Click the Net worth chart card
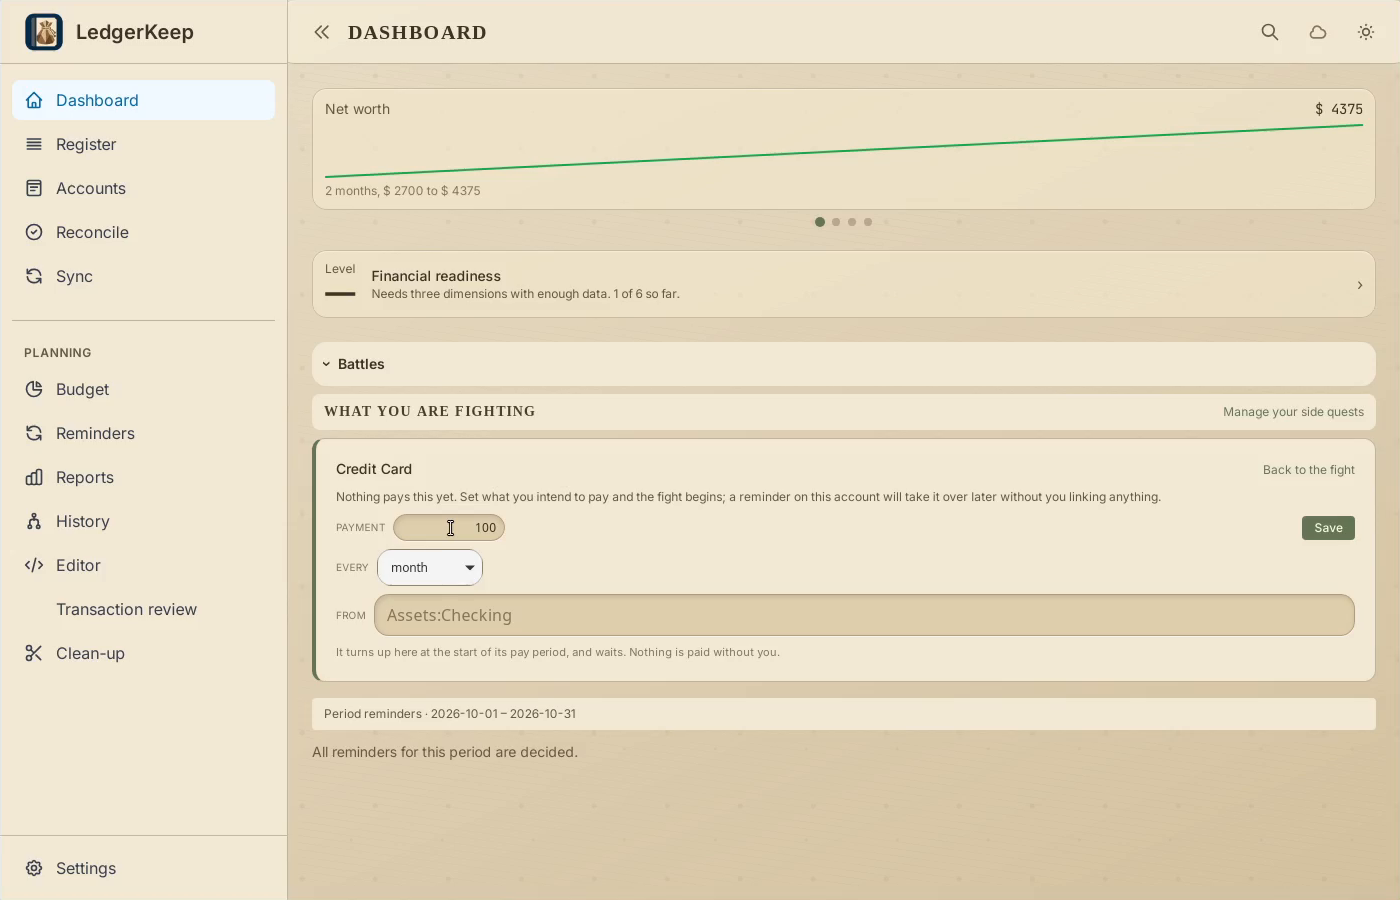The width and height of the screenshot is (1400, 900). (844, 149)
